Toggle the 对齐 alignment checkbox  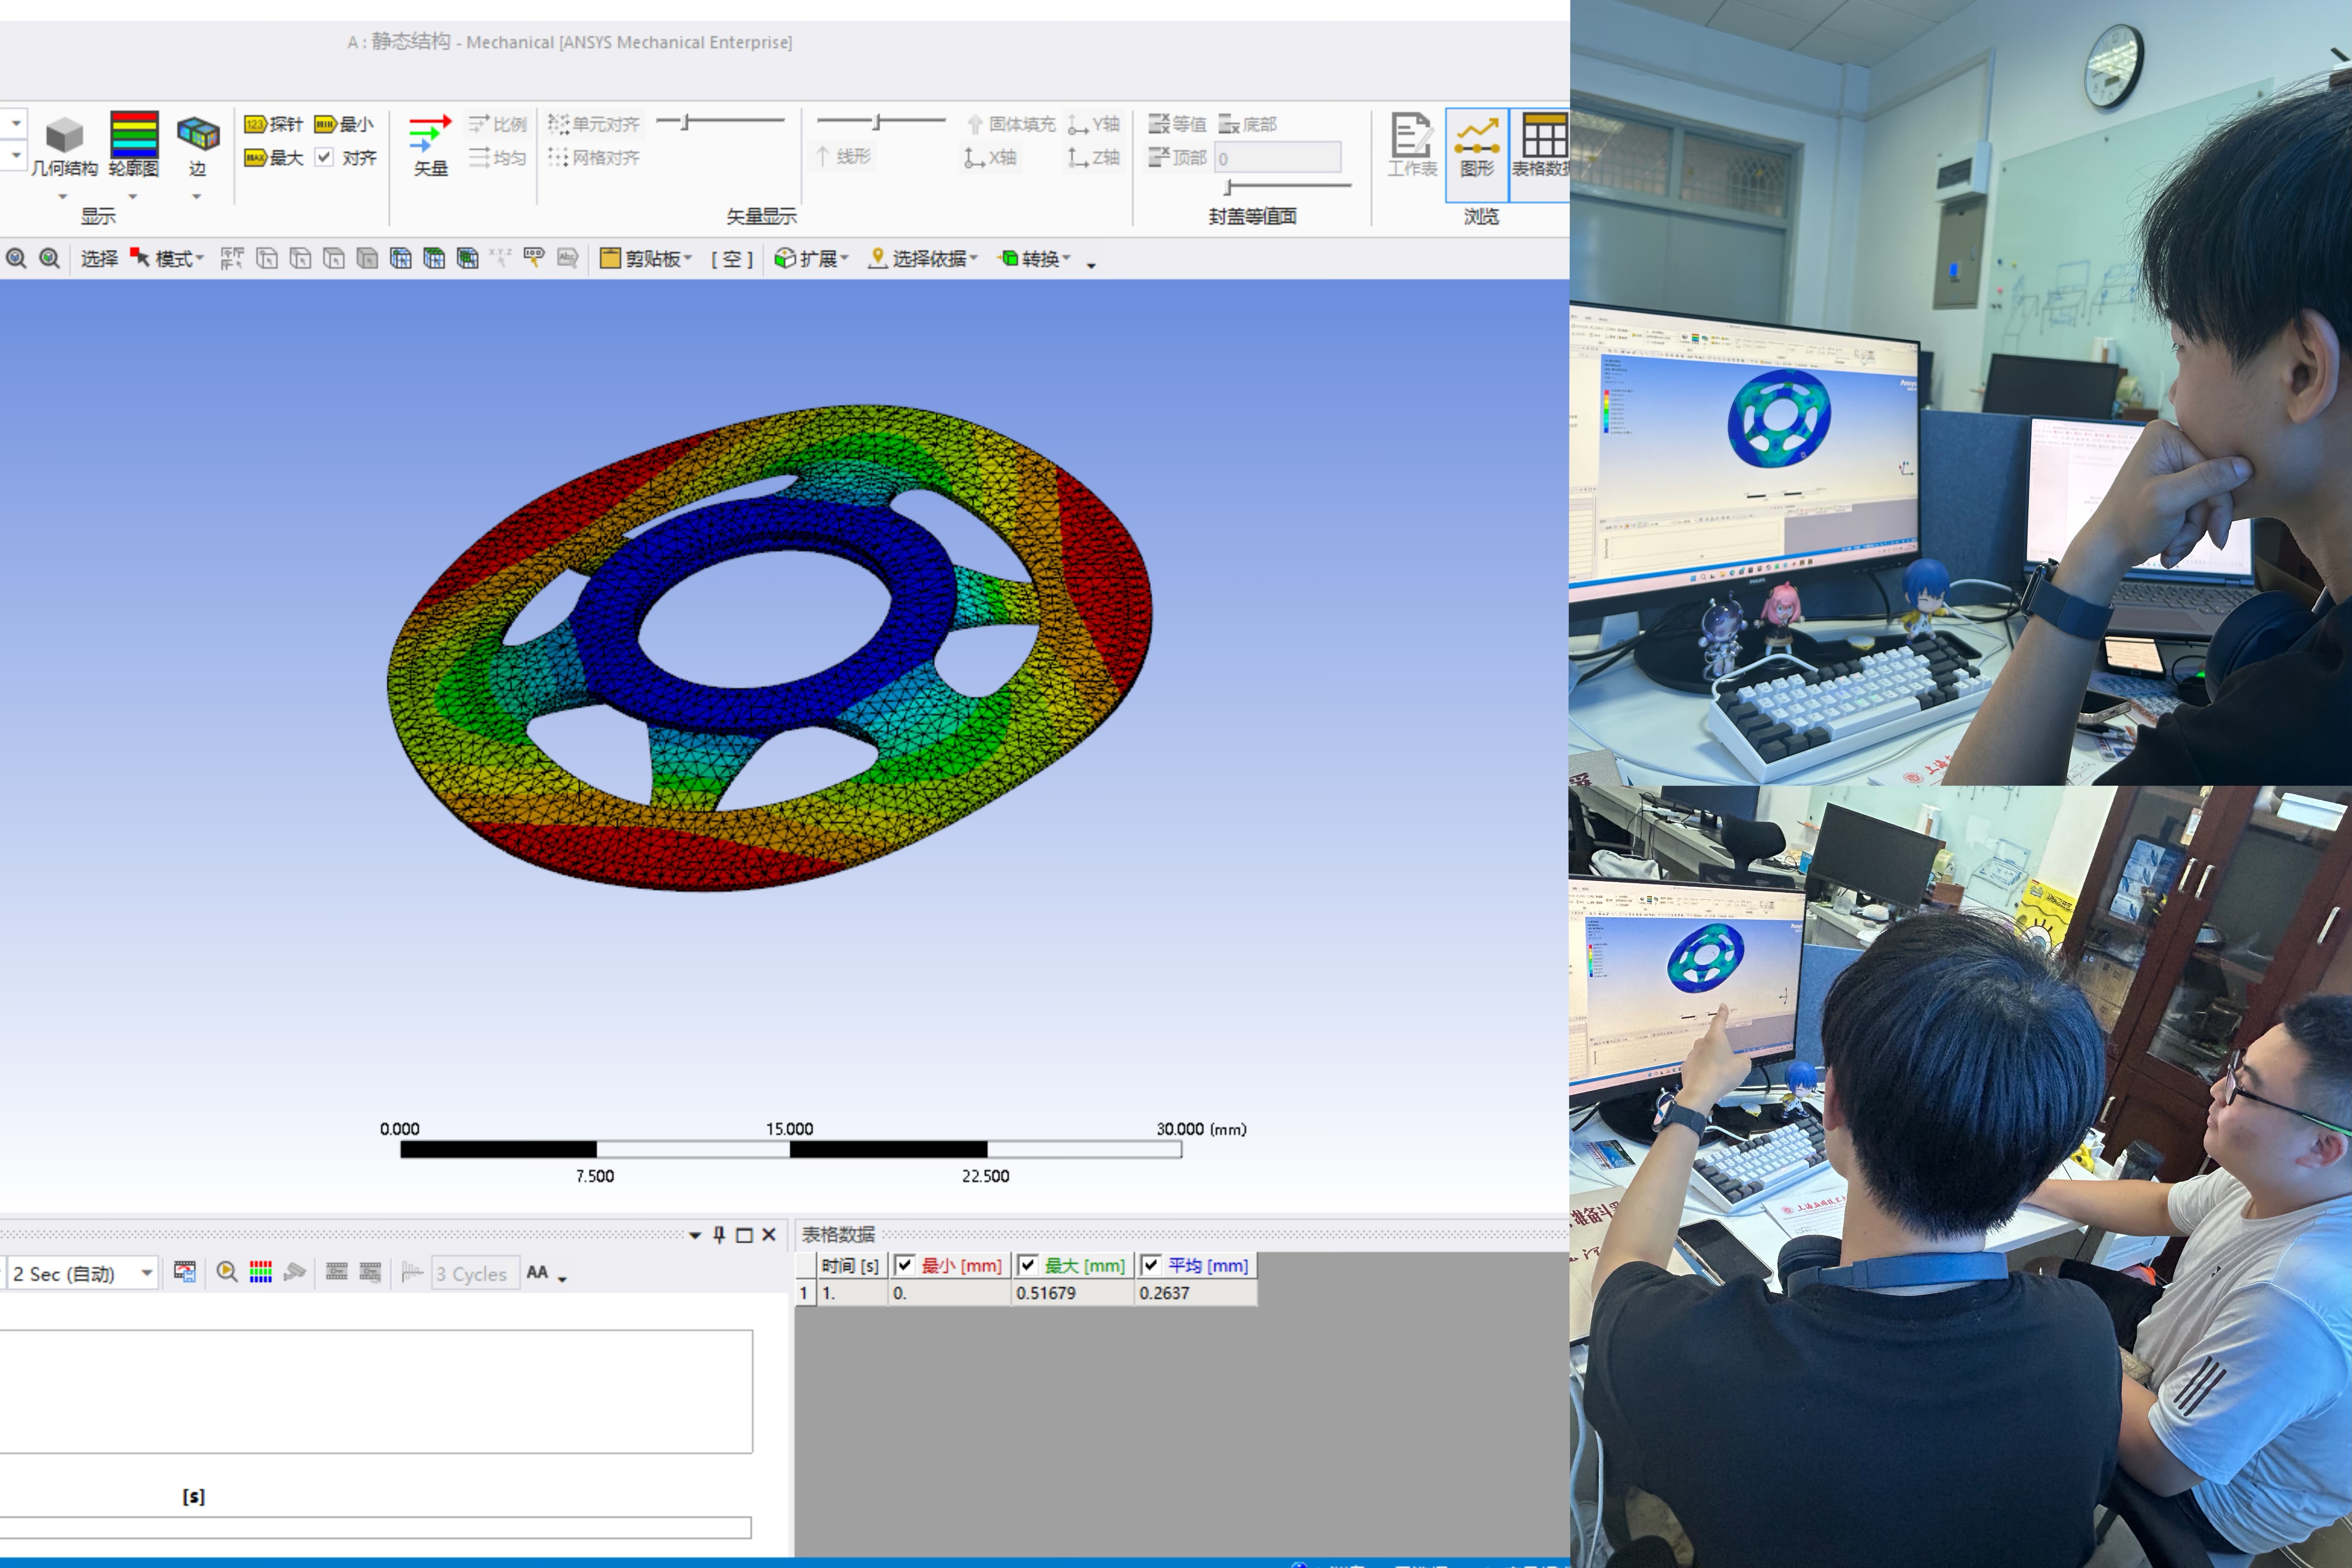[324, 157]
